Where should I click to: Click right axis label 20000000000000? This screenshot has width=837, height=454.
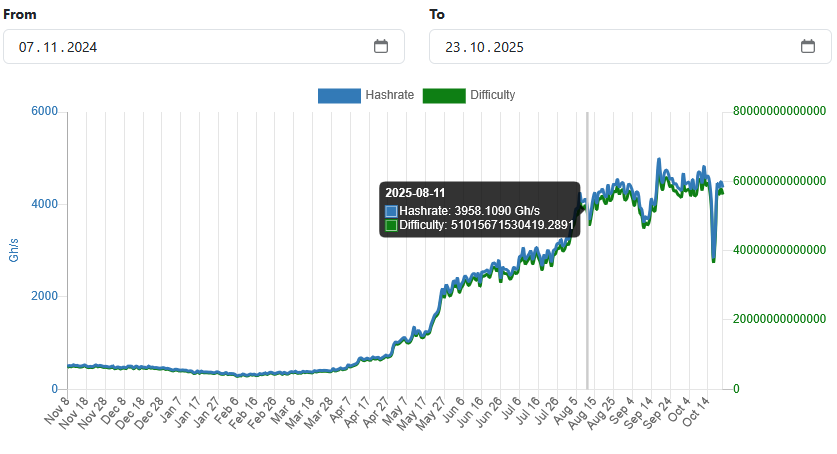coord(779,319)
